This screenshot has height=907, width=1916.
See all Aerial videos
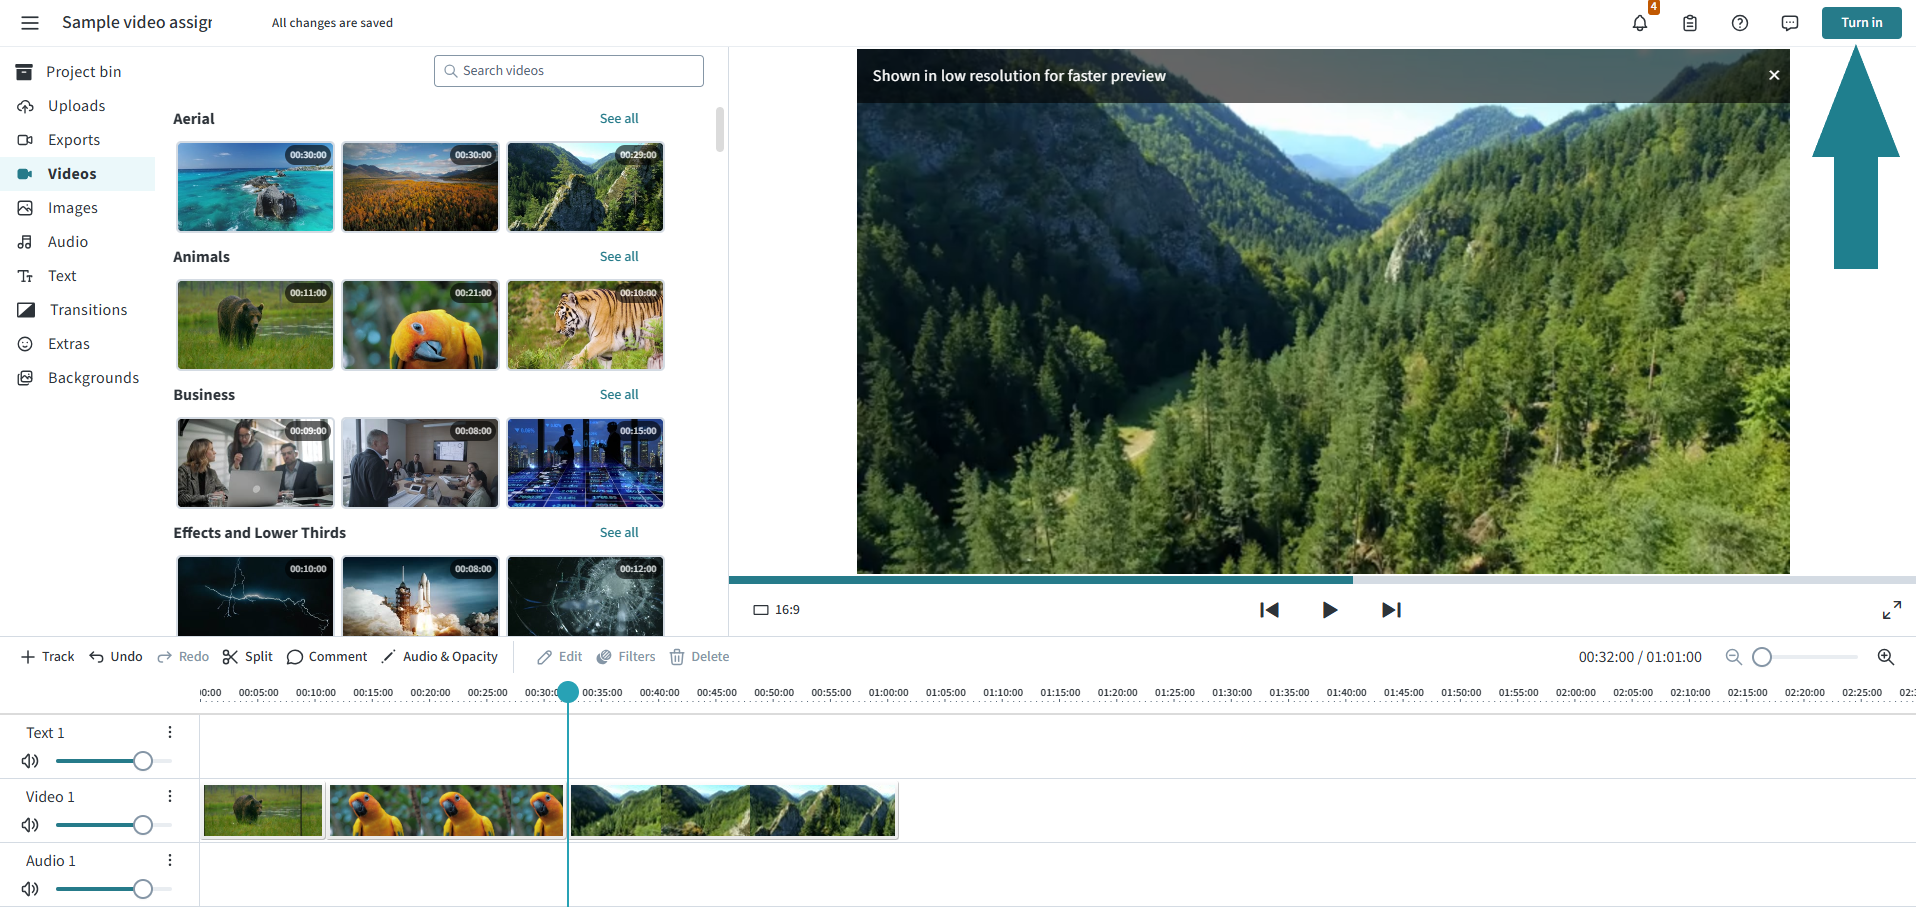click(x=619, y=118)
